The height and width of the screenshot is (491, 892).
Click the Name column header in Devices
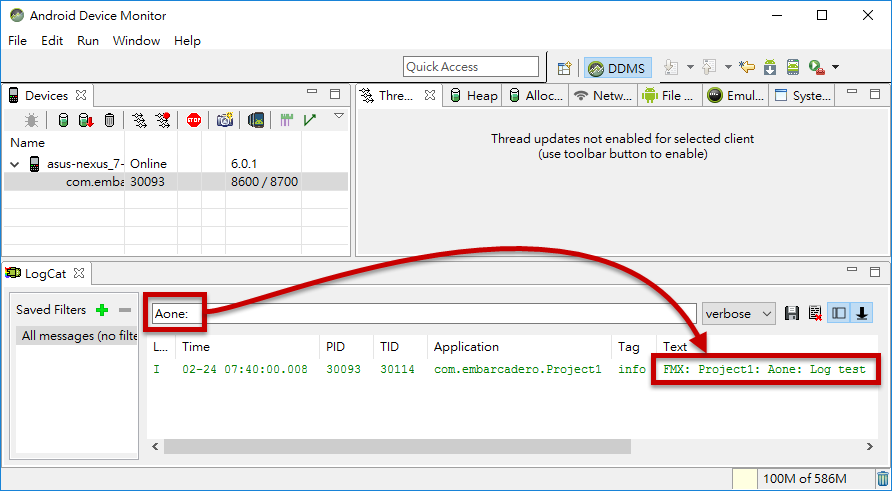[27, 143]
